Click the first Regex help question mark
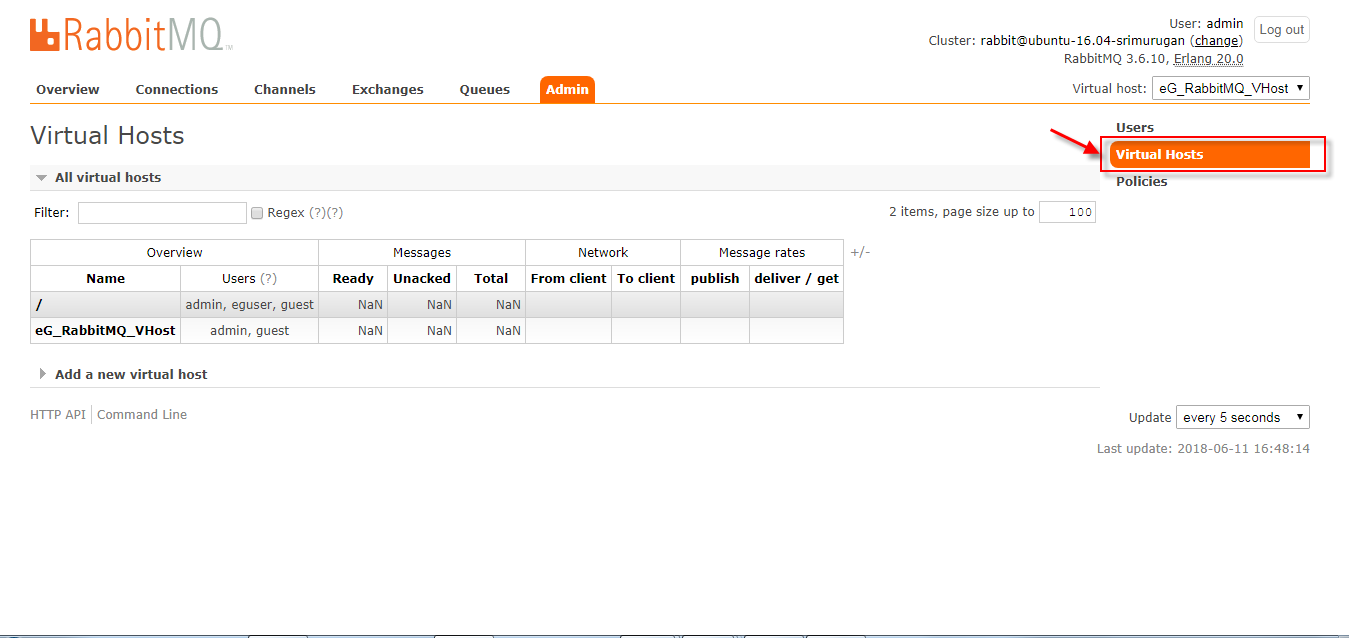Image resolution: width=1349 pixels, height=638 pixels. coord(317,213)
